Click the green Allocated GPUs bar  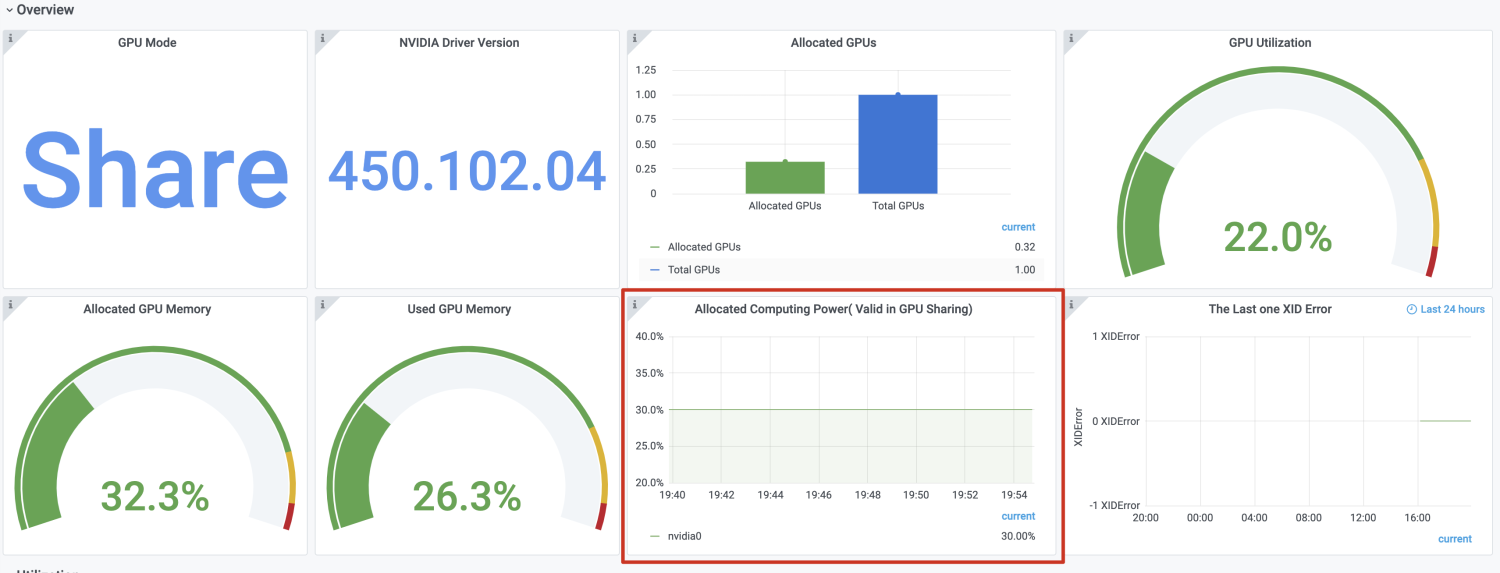point(785,177)
